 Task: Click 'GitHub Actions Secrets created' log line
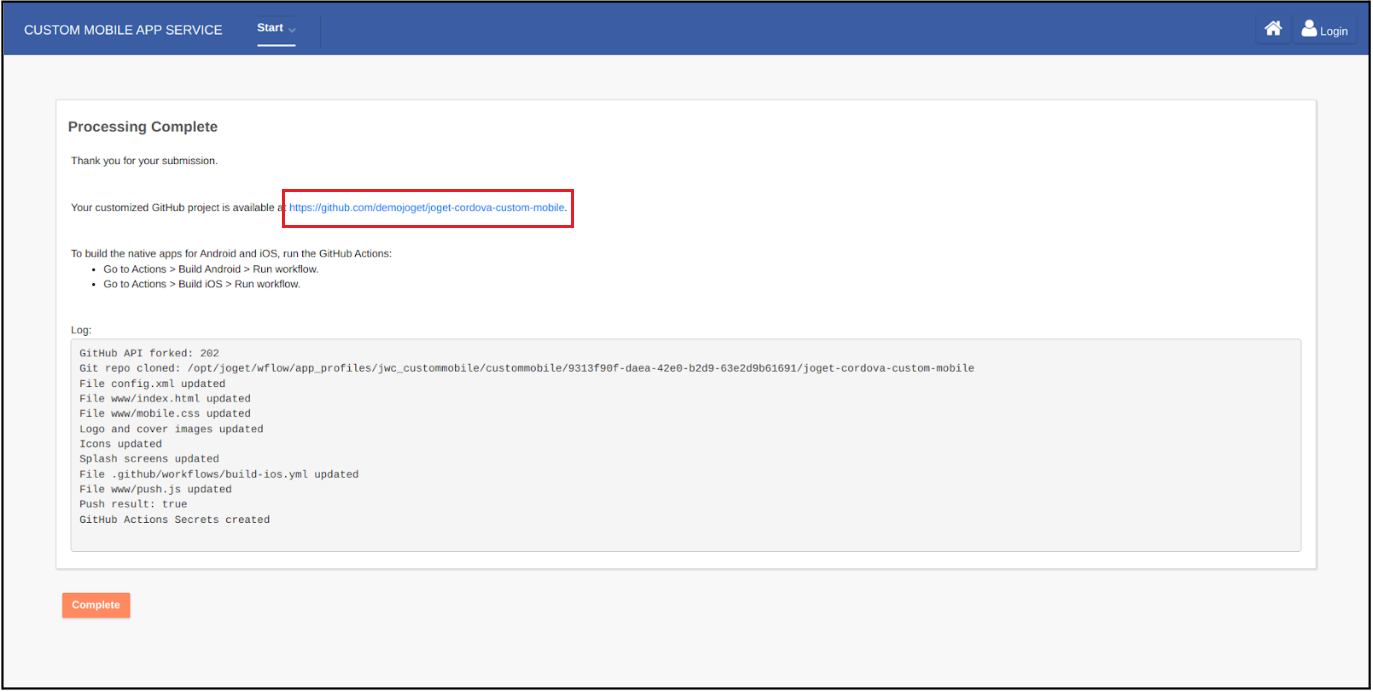click(175, 520)
